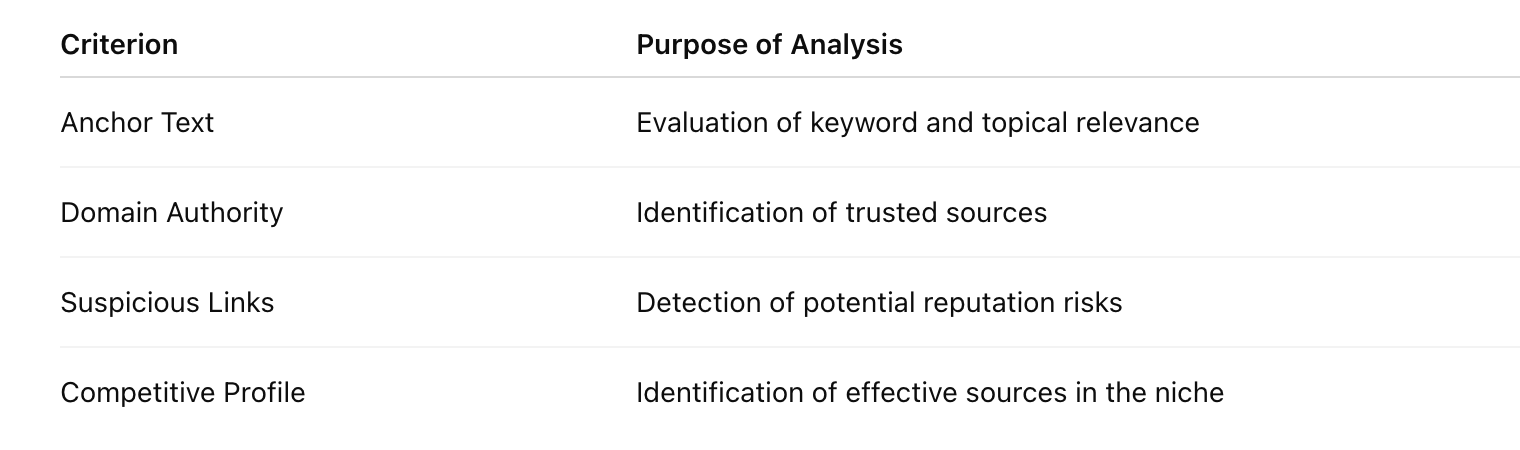Click the Identification of trusted sources text

(841, 213)
